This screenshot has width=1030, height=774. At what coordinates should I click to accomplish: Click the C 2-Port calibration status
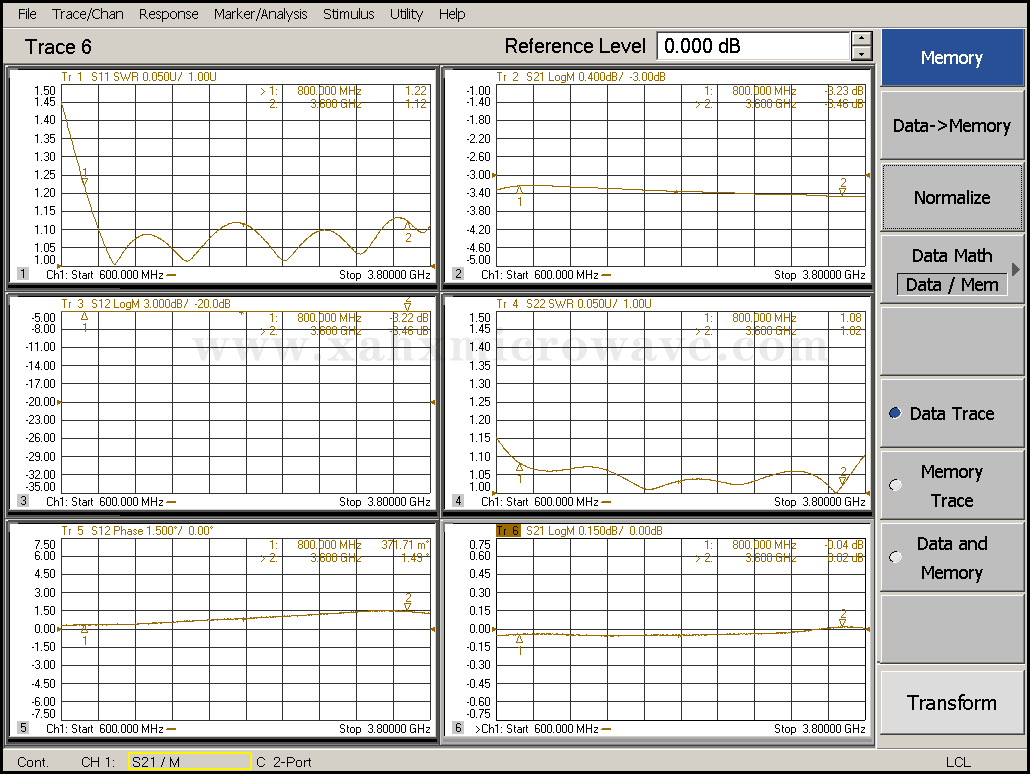[x=283, y=762]
